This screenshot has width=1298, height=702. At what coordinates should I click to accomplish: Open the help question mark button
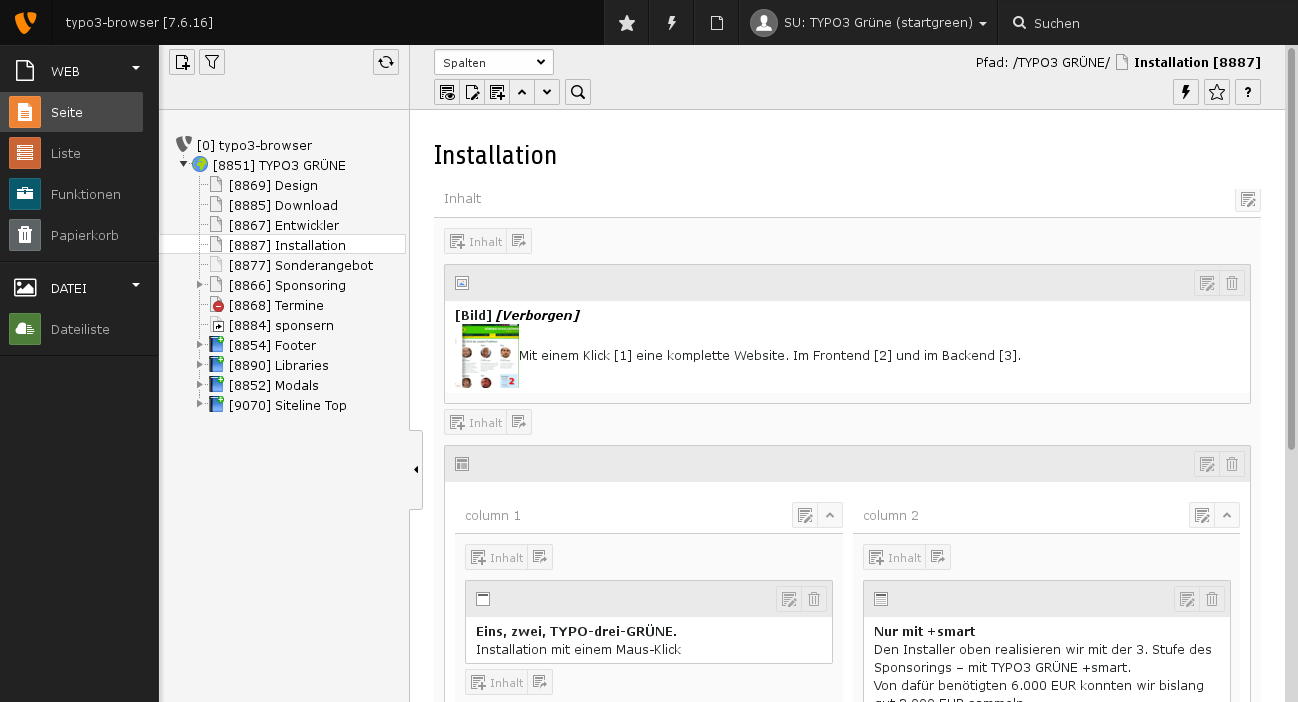pos(1248,92)
